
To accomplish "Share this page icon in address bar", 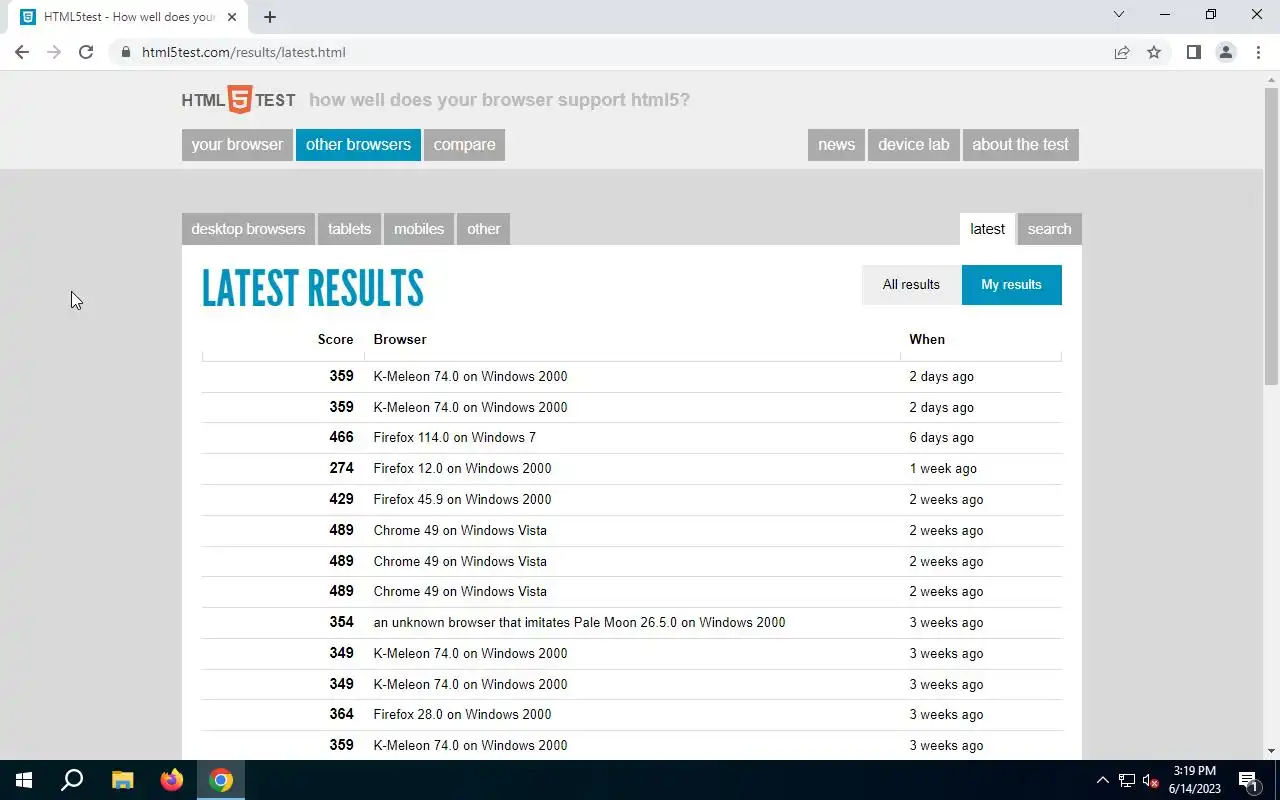I will (x=1122, y=52).
